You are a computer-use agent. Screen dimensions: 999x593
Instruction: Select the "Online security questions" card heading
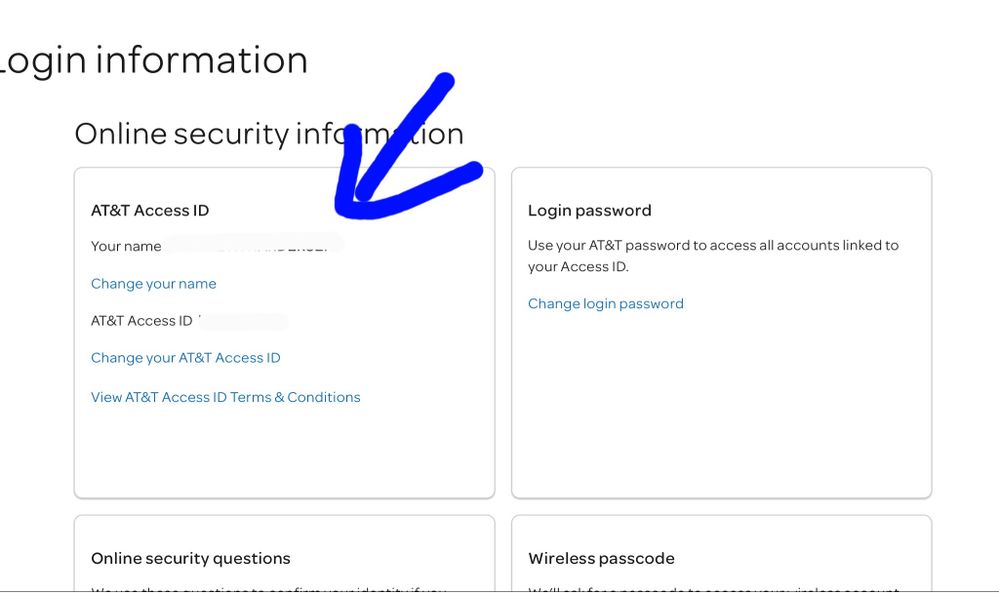point(190,559)
